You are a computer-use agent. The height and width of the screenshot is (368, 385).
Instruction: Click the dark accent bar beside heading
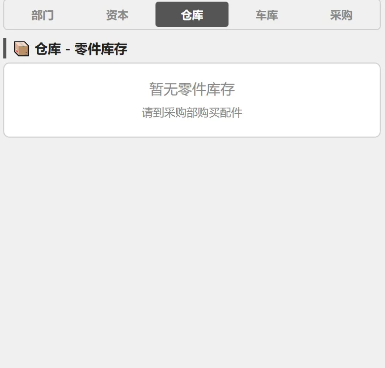[5, 48]
